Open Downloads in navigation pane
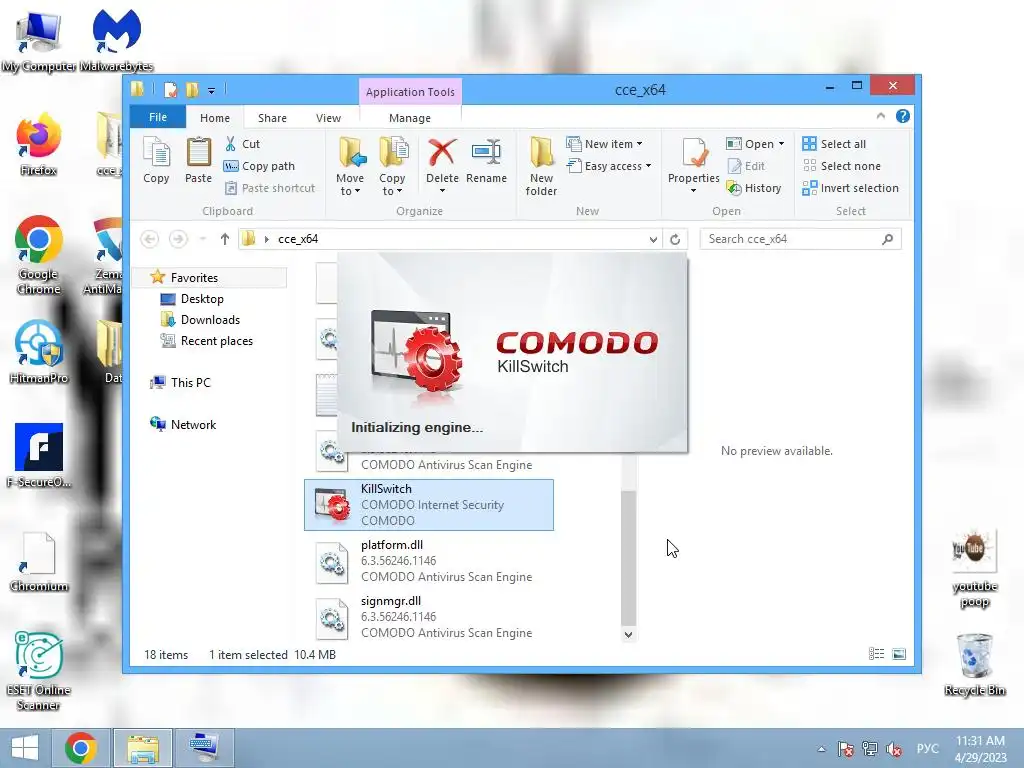The height and width of the screenshot is (768, 1024). (210, 319)
